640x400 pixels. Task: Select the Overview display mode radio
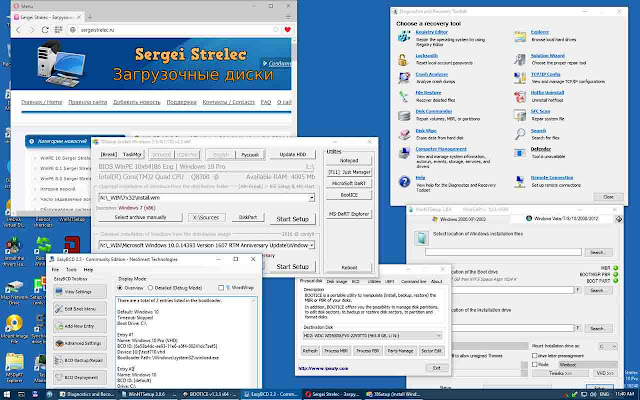120,288
